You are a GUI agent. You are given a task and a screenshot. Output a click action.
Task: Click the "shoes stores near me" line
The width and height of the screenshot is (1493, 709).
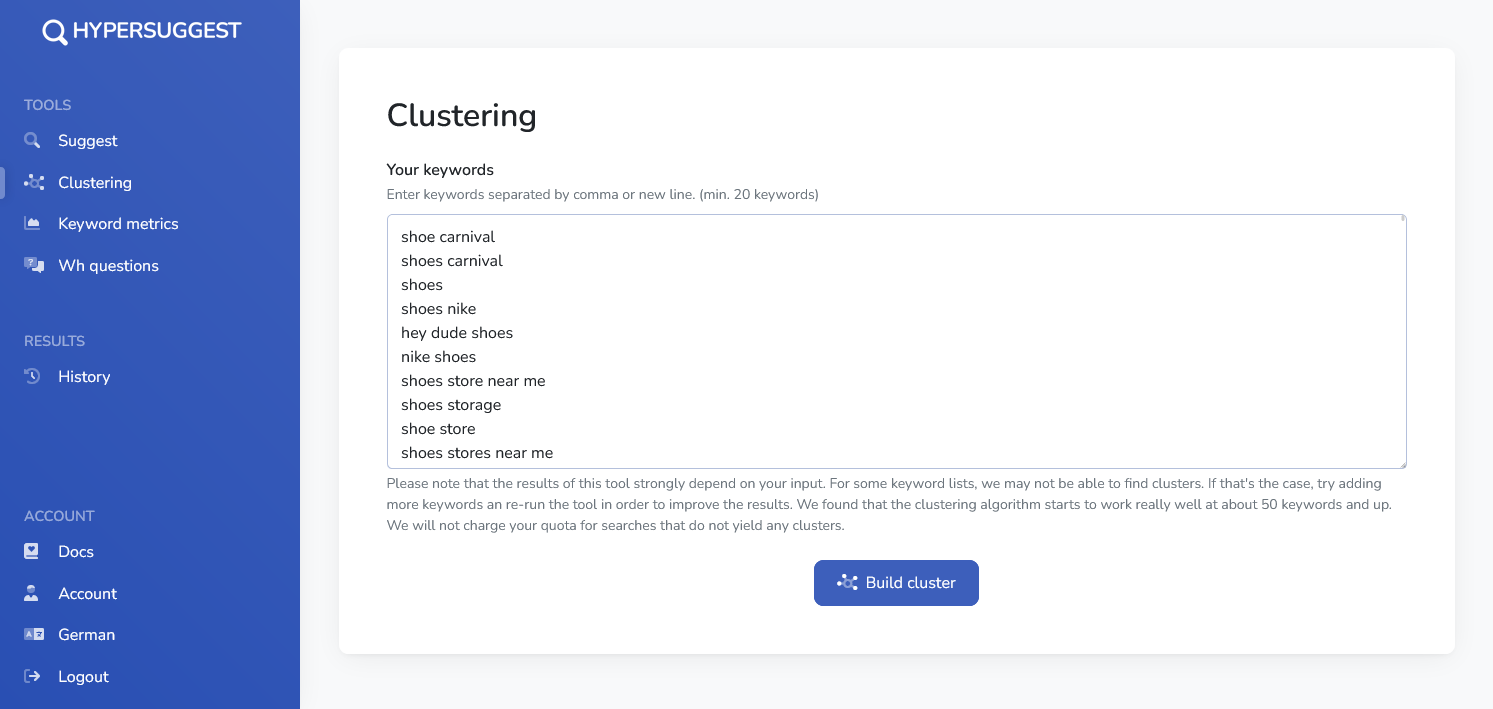click(477, 453)
